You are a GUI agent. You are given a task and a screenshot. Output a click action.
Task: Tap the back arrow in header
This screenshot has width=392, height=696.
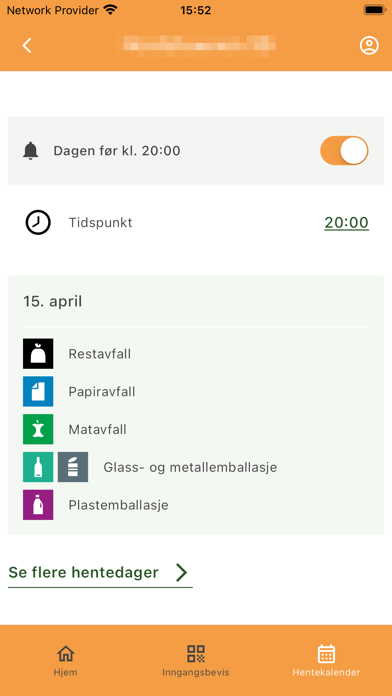pos(27,45)
